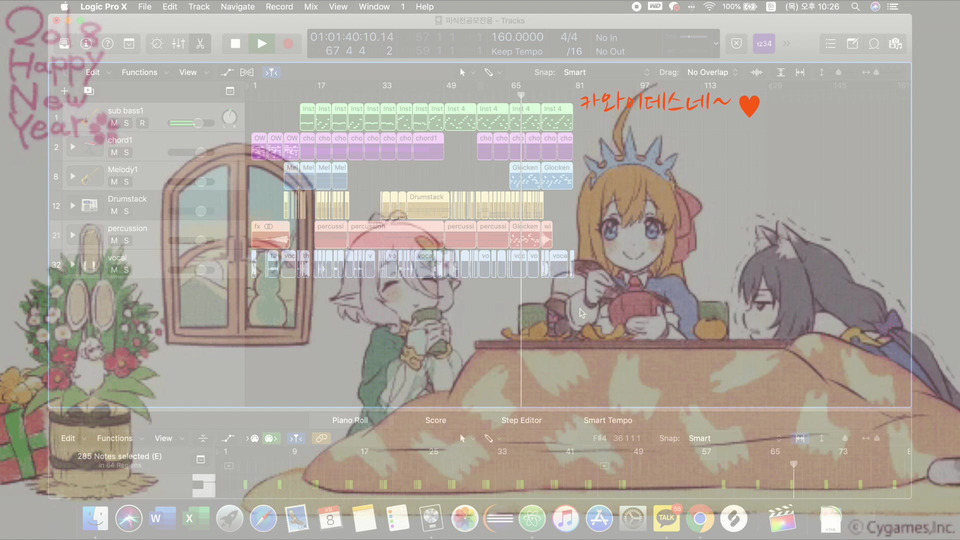
Task: Add new track with plus icon
Action: pos(64,91)
